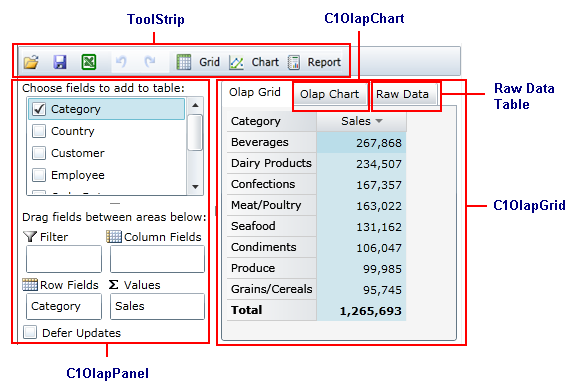
Task: Undo the last action in toolstrip
Action: (x=121, y=62)
